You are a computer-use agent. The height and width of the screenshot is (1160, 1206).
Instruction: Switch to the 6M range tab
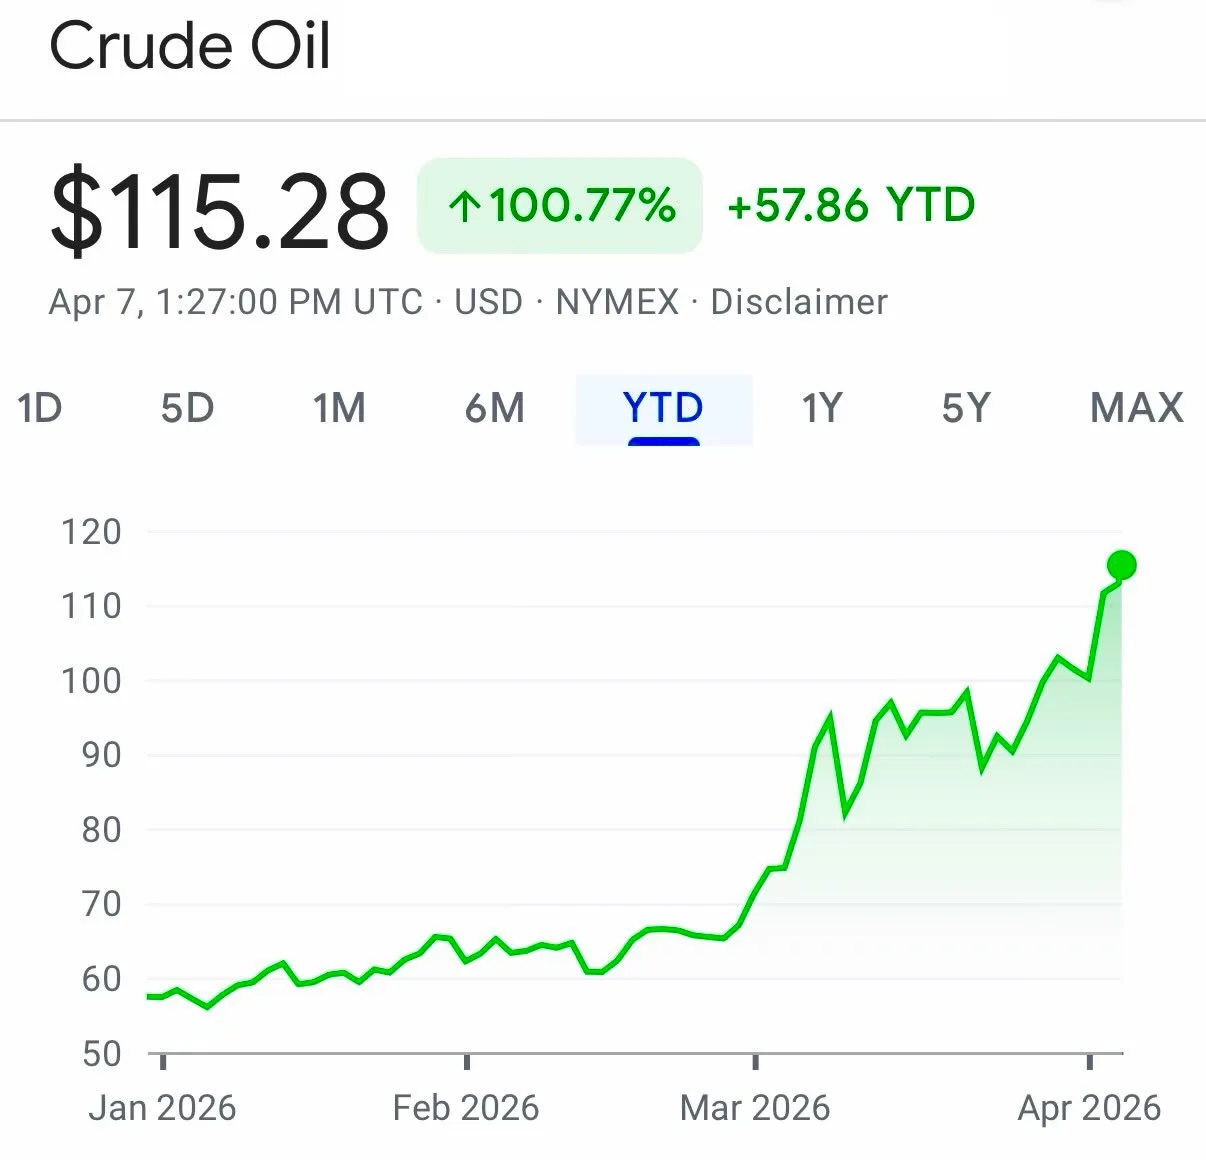click(x=495, y=408)
